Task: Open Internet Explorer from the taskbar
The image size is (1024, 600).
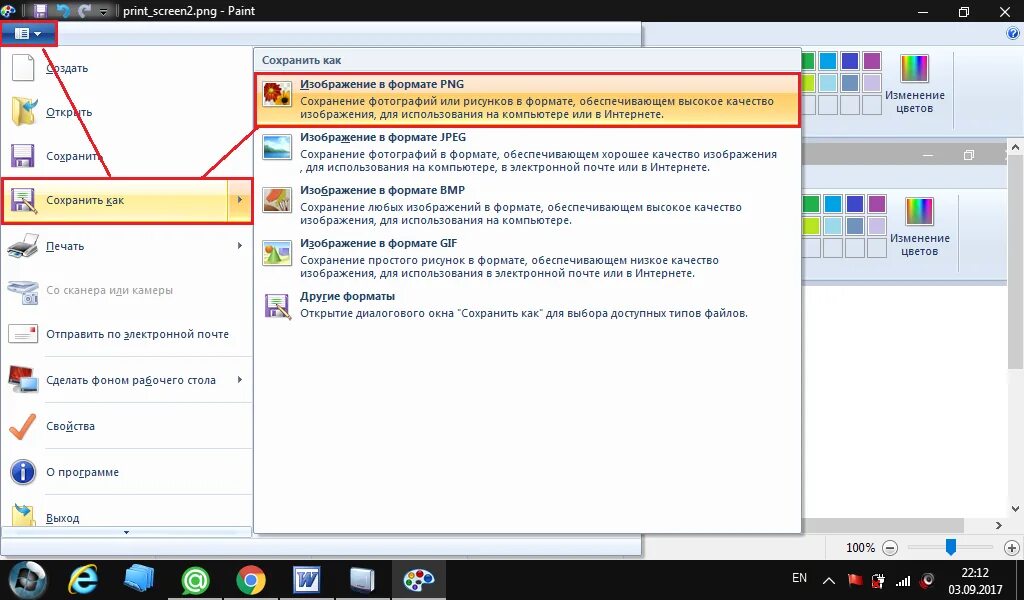Action: tap(84, 580)
